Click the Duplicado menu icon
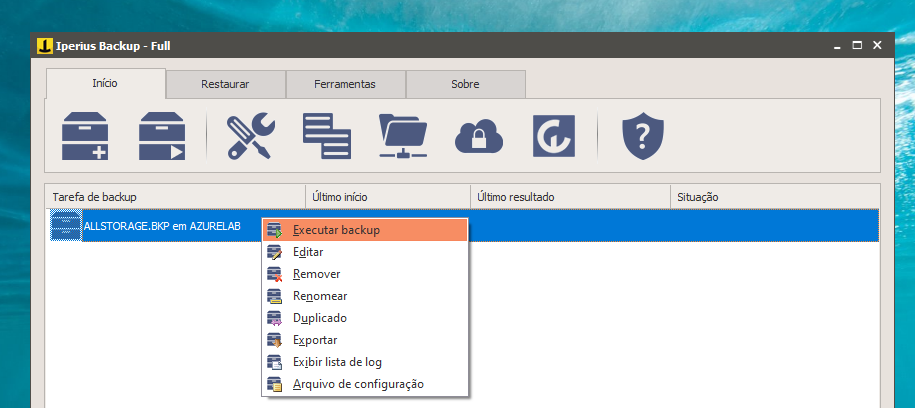915x408 pixels. tap(275, 319)
